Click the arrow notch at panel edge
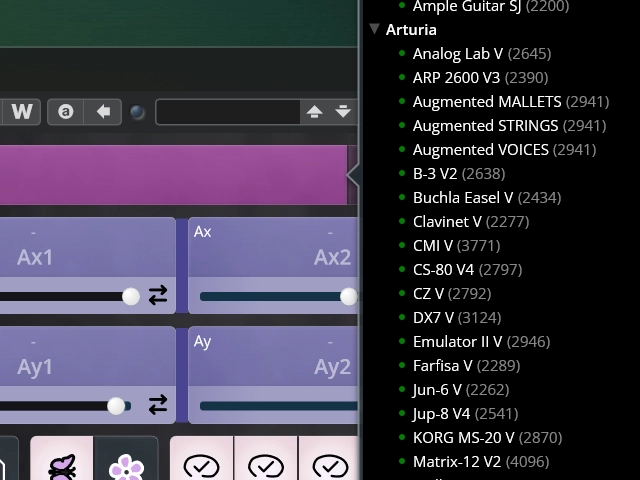Screen dimensions: 640x480 coord(353,175)
